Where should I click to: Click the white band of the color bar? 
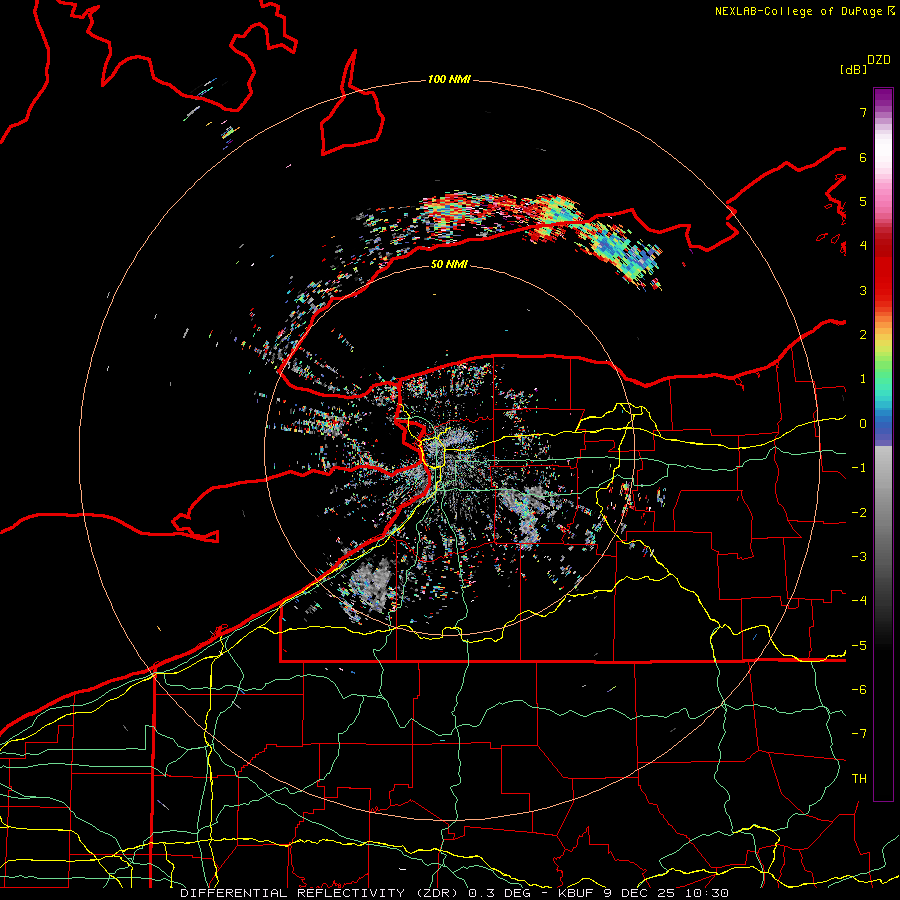pos(883,152)
